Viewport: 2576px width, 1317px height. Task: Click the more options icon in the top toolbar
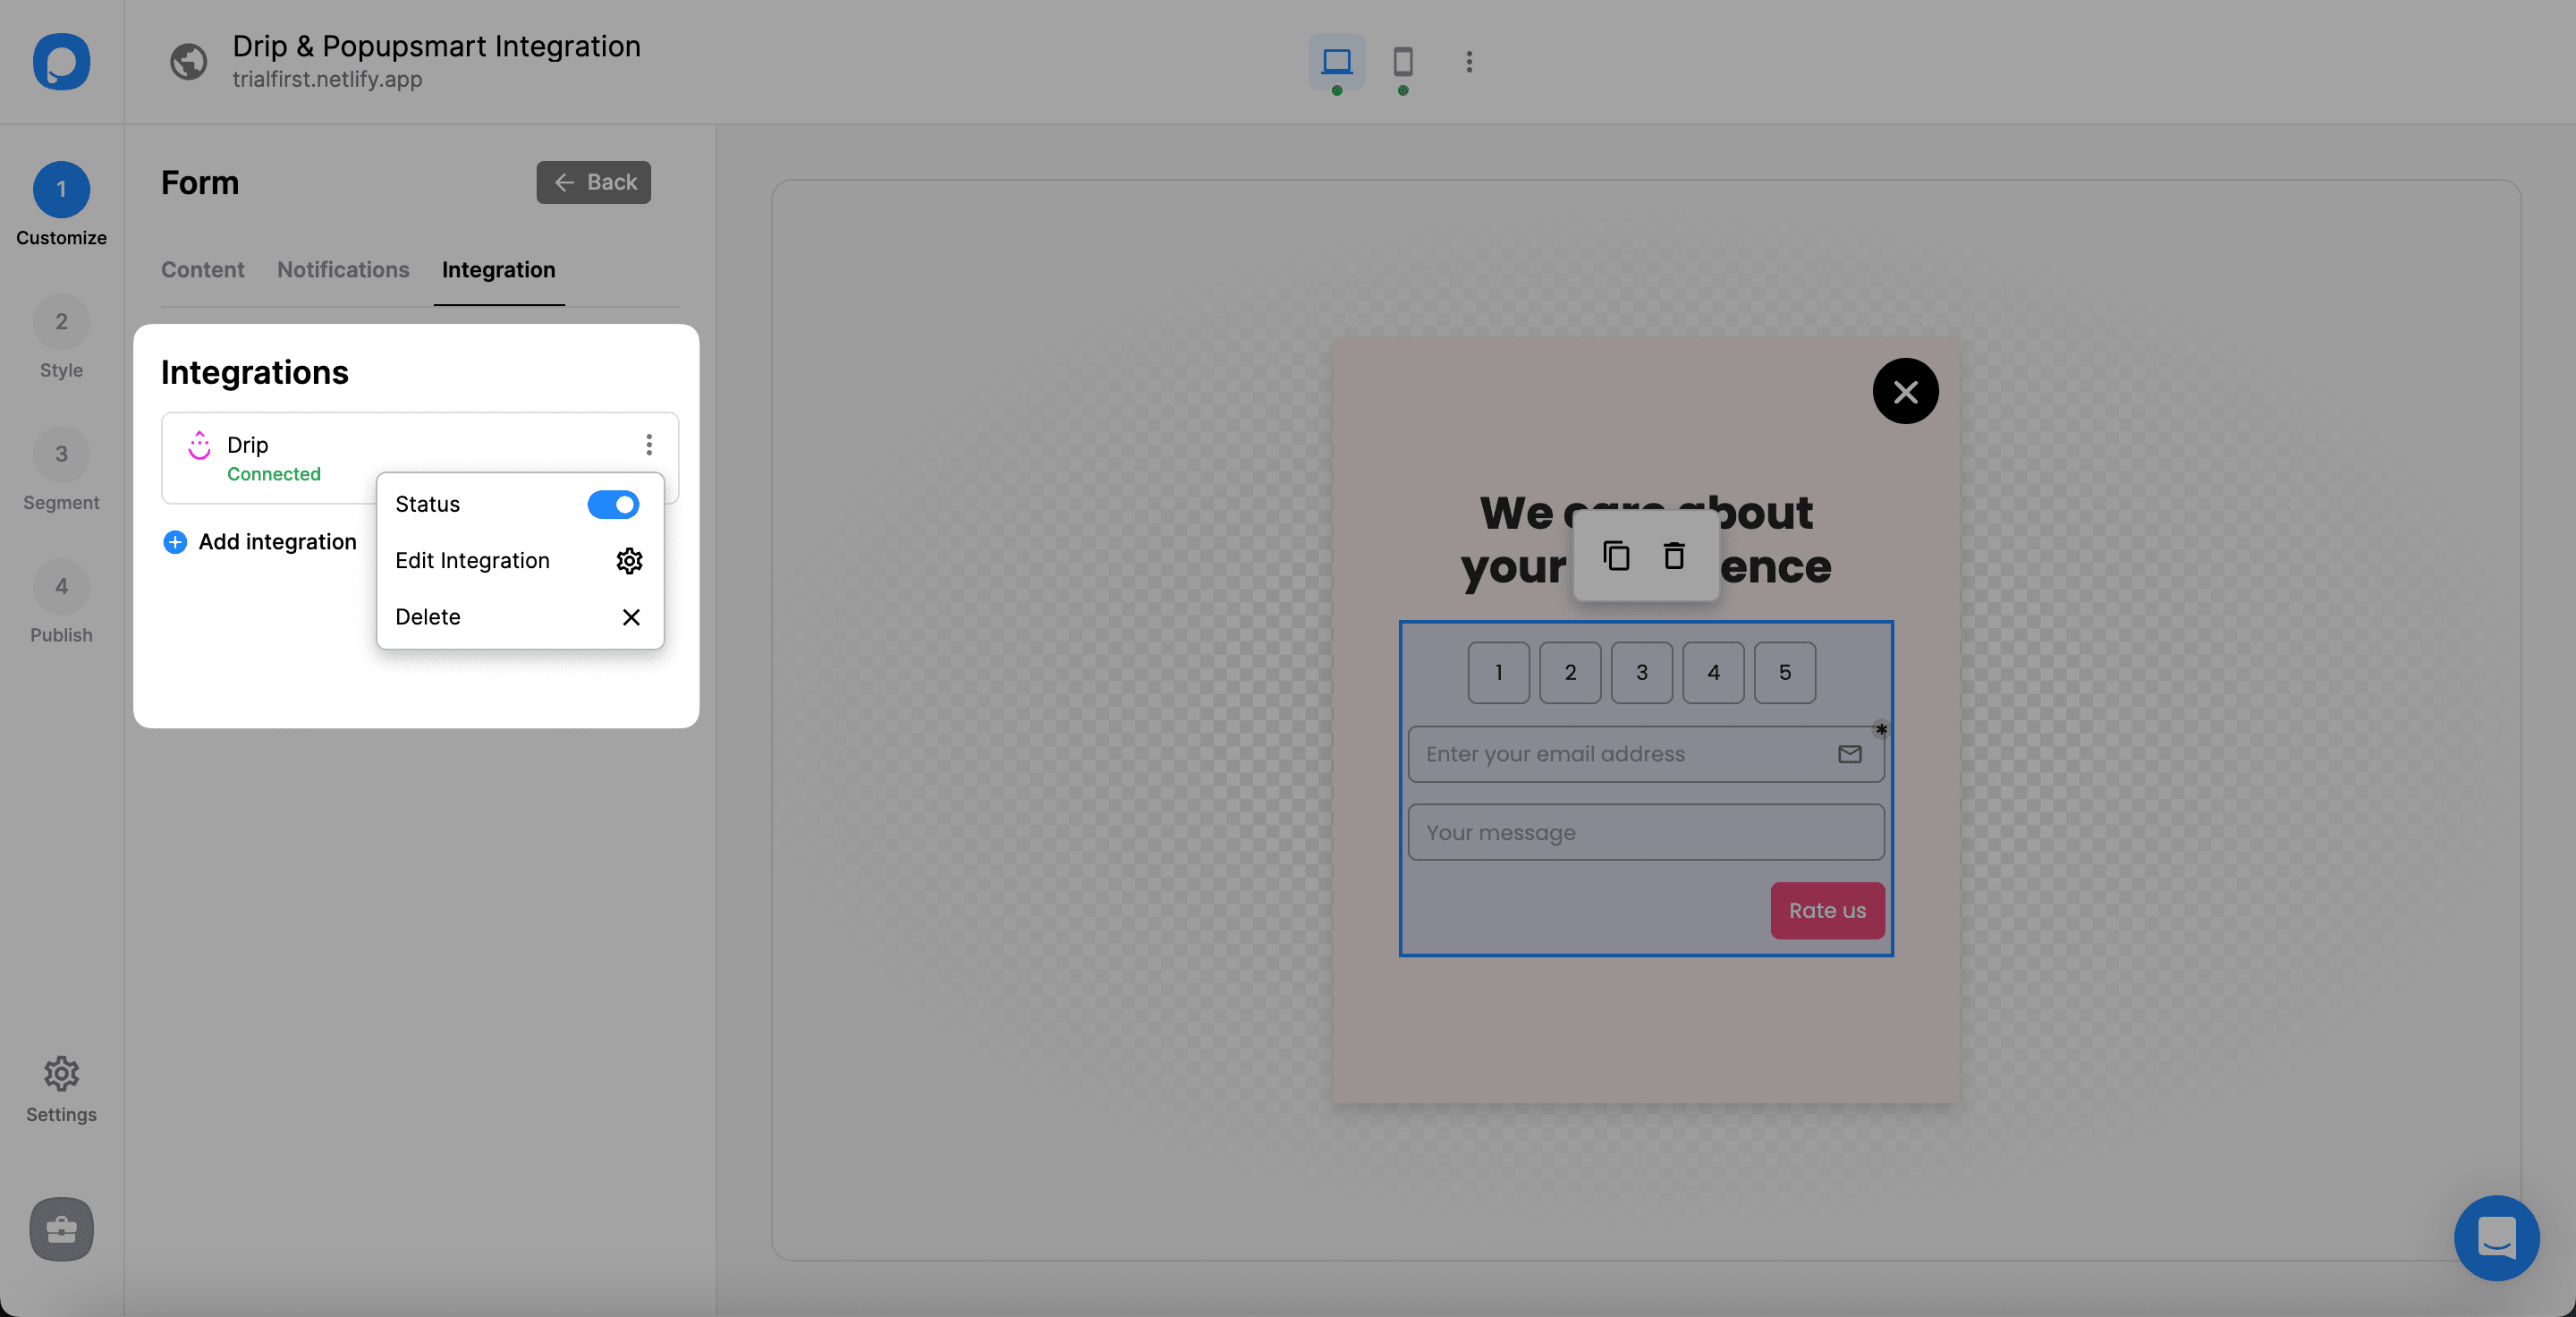click(1468, 61)
